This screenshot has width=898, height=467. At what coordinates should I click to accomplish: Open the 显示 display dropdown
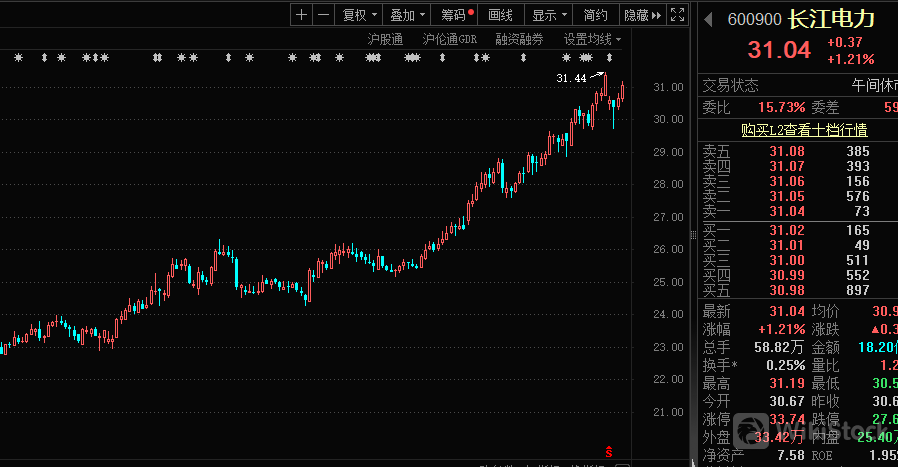pos(550,15)
